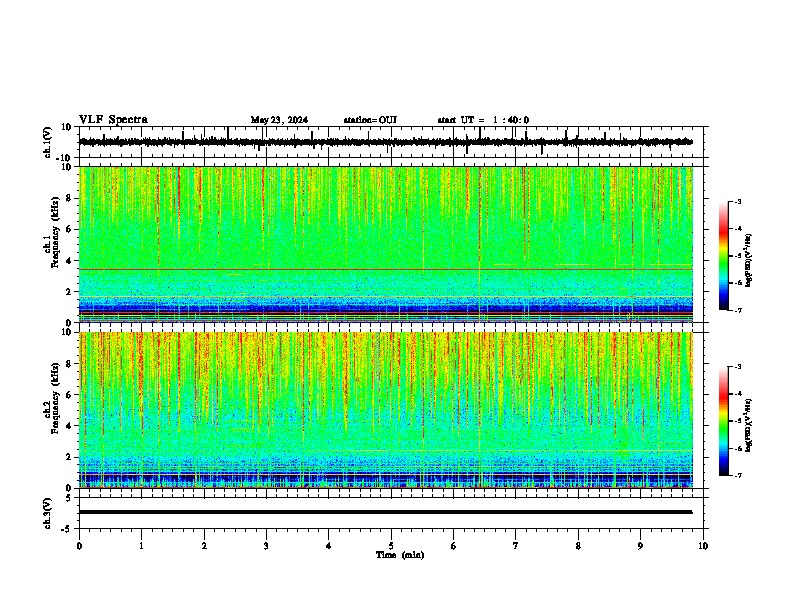792x612 pixels.
Task: Click time axis tick label "9"
Action: (640, 545)
